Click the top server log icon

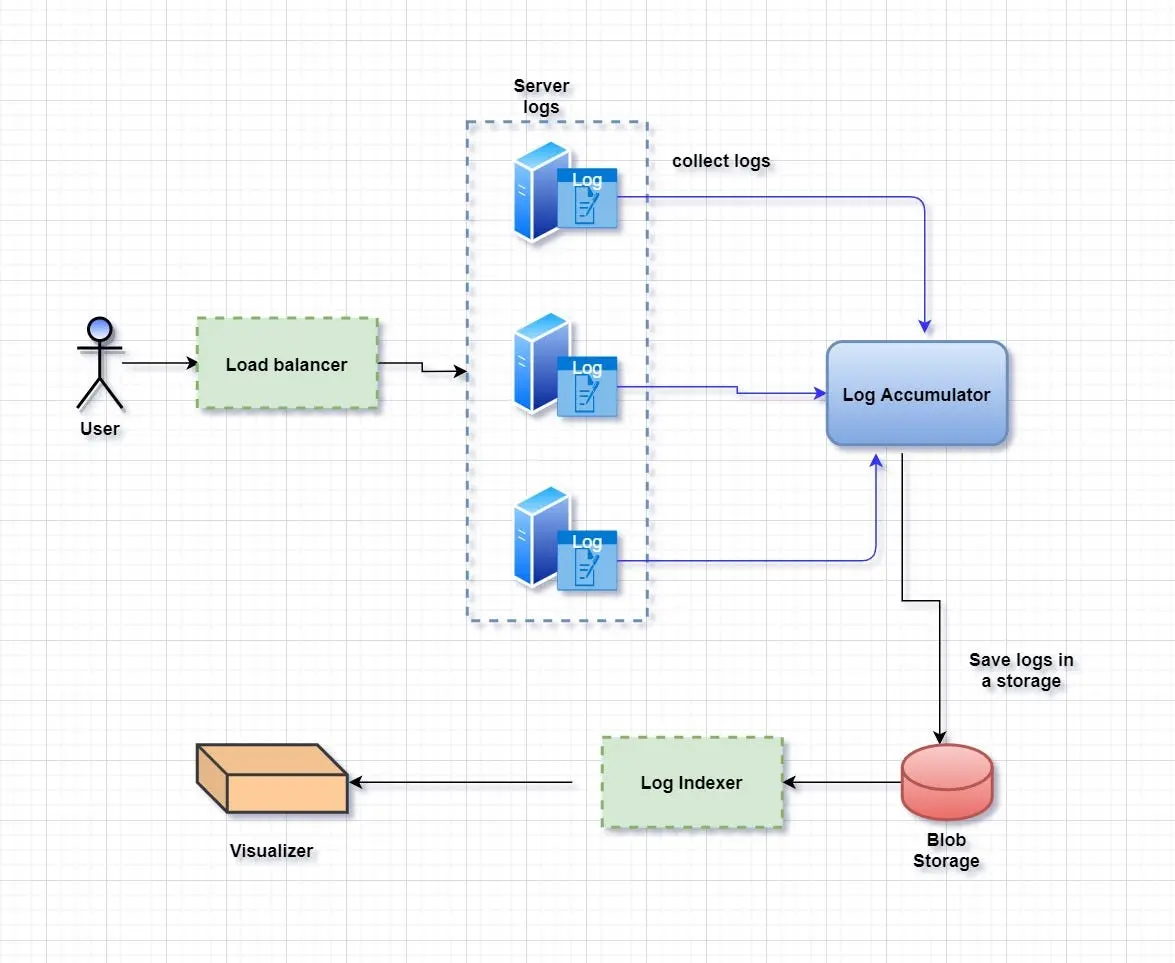tap(566, 193)
